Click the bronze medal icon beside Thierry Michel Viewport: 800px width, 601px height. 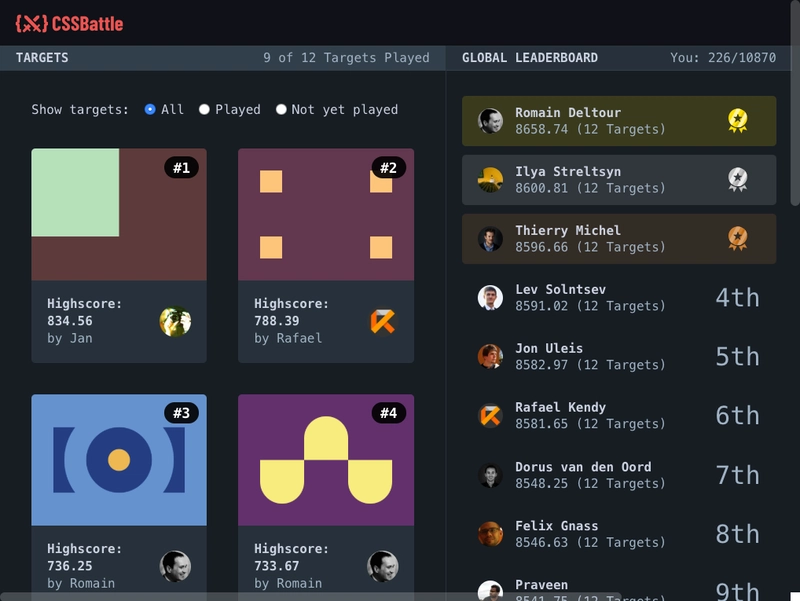click(x=737, y=237)
